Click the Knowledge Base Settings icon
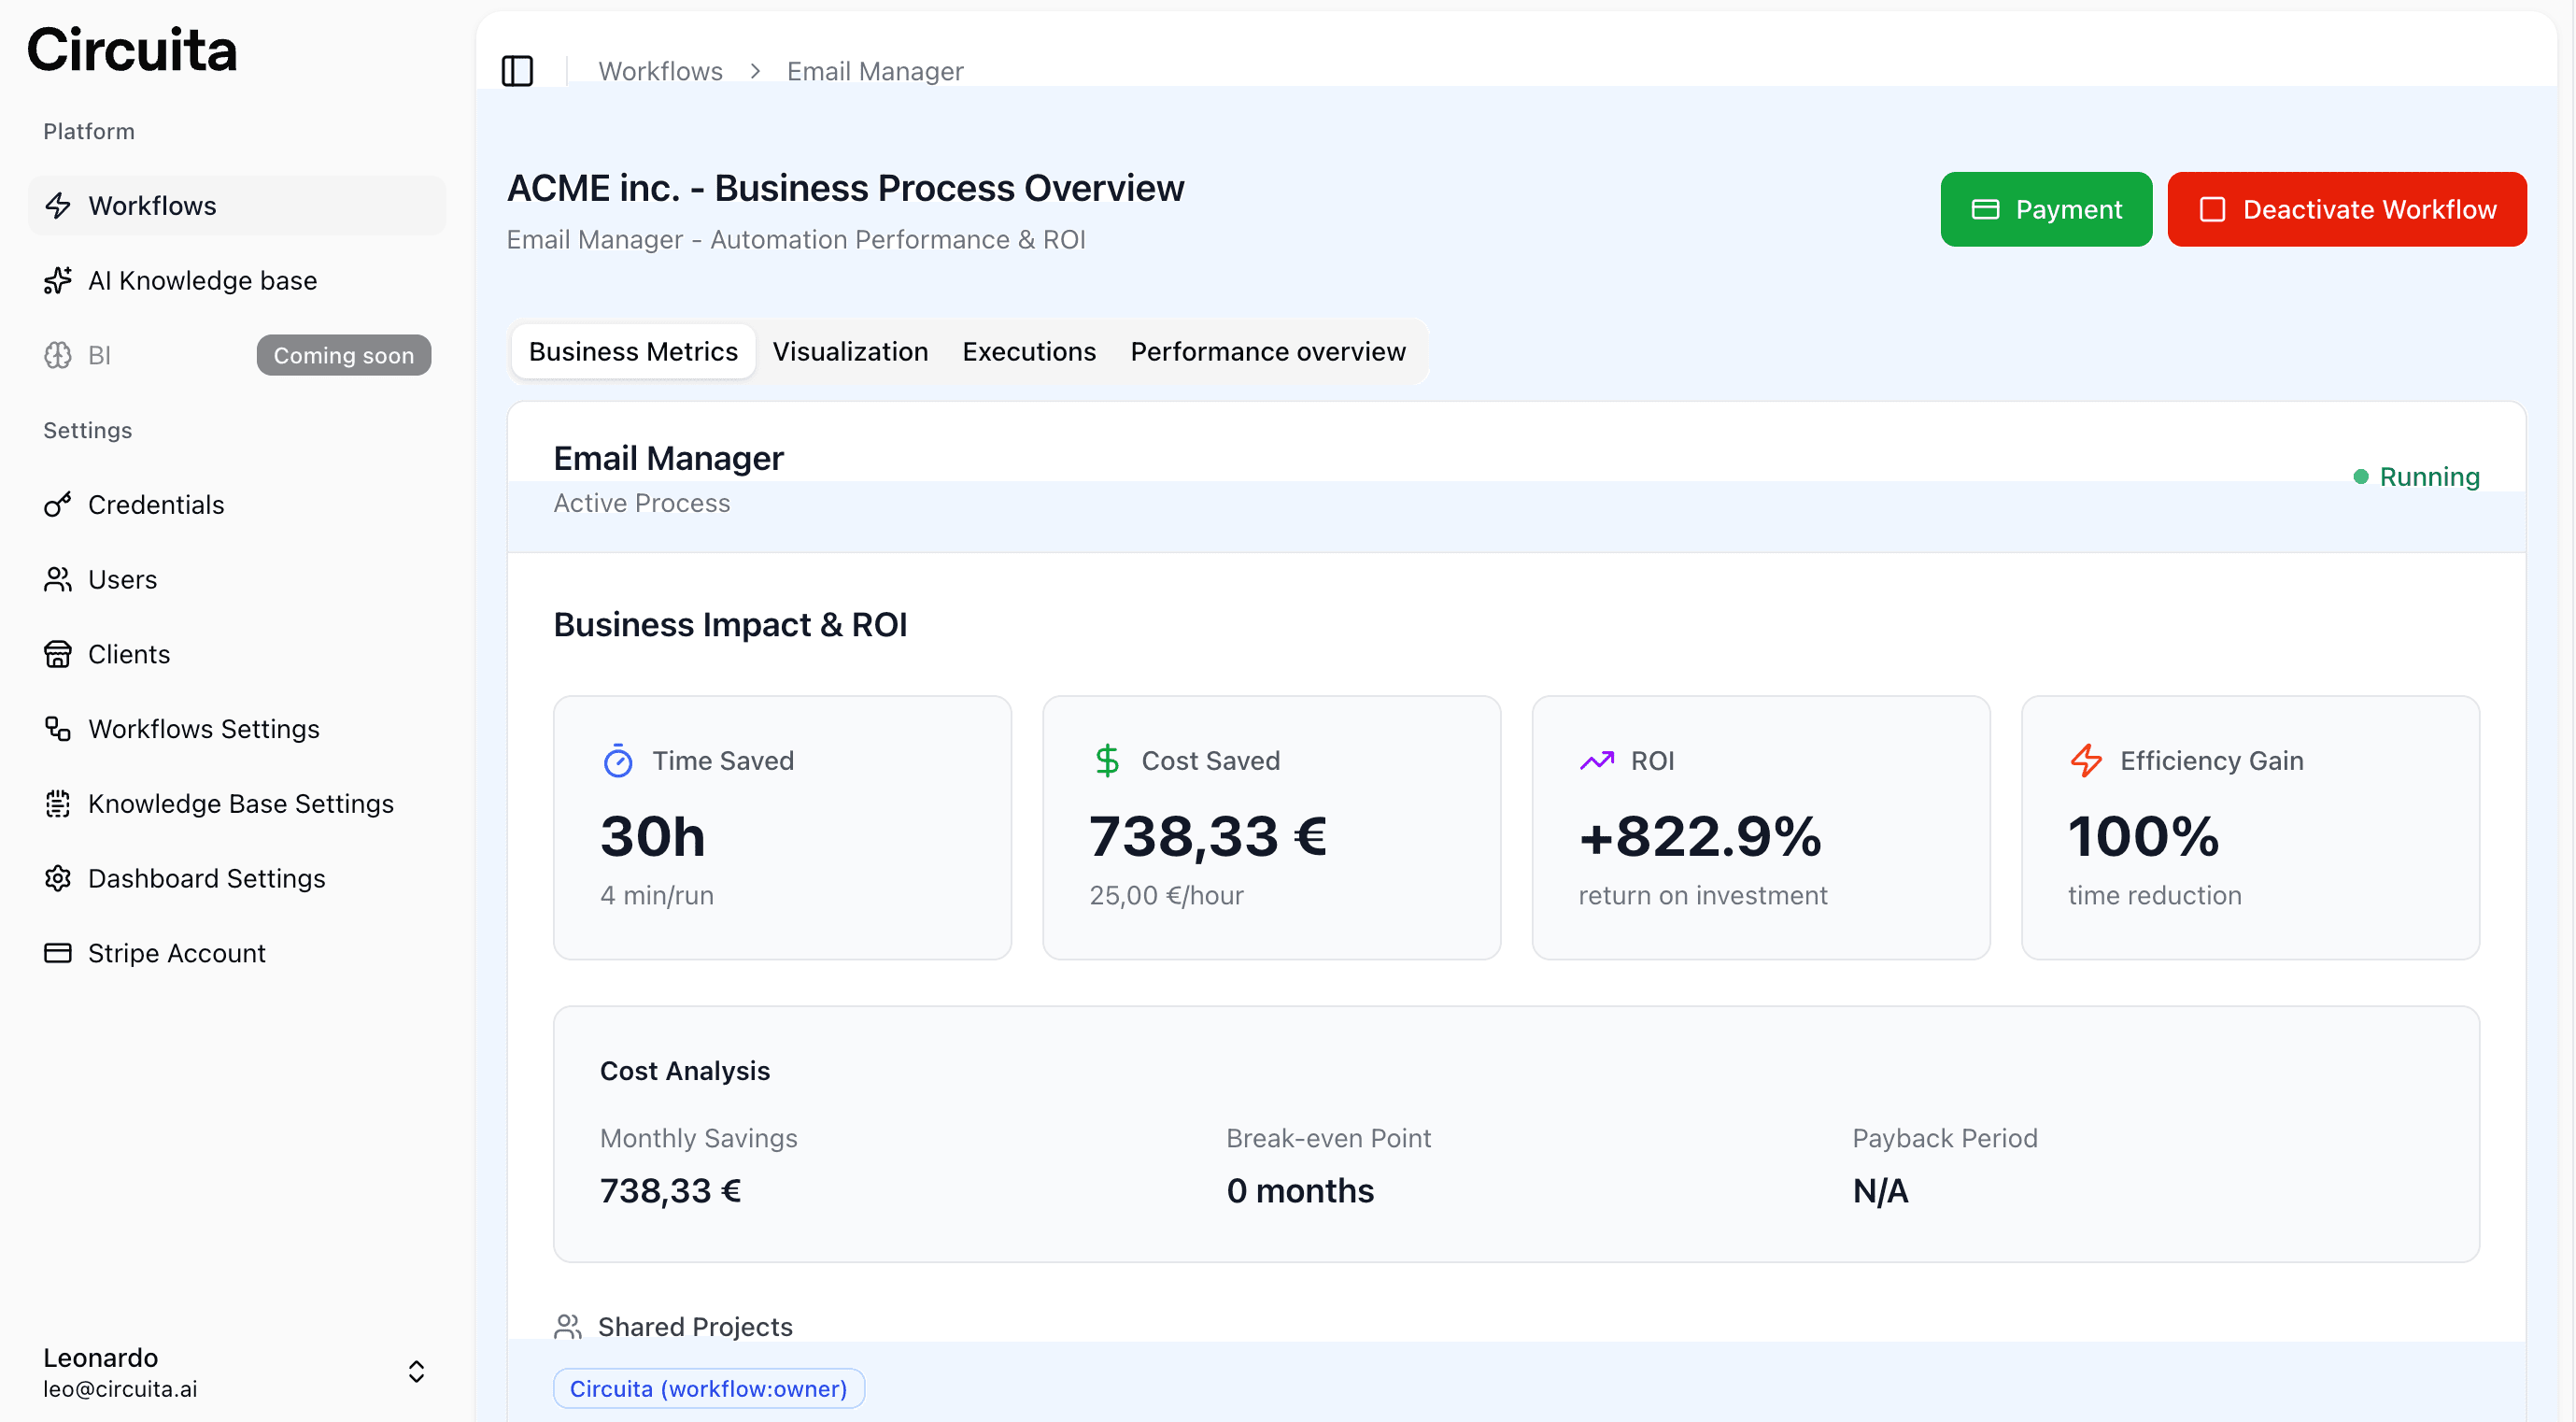The image size is (2576, 1422). [58, 804]
